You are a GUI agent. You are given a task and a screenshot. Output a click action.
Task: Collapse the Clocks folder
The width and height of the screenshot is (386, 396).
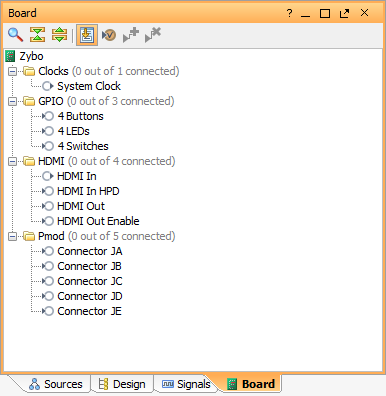[x=12, y=71]
